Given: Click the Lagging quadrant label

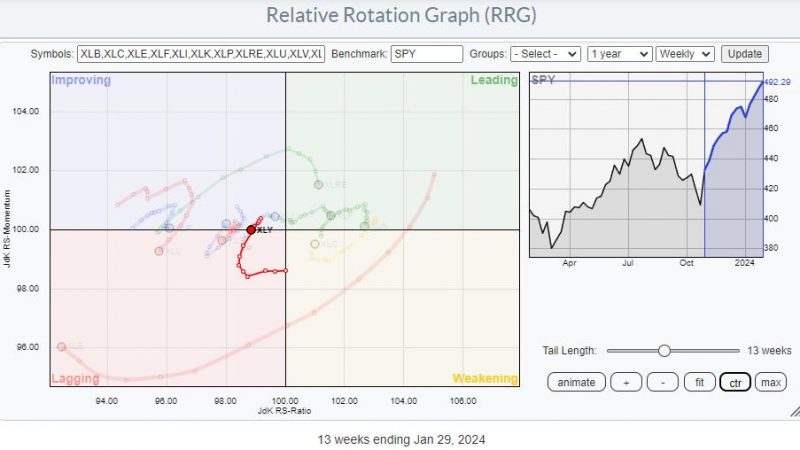Looking at the screenshot, I should [x=75, y=379].
